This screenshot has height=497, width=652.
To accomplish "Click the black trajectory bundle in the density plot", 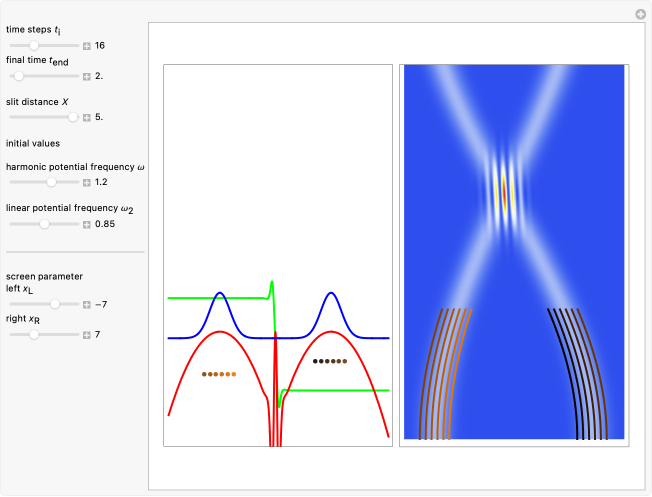I will [580, 374].
